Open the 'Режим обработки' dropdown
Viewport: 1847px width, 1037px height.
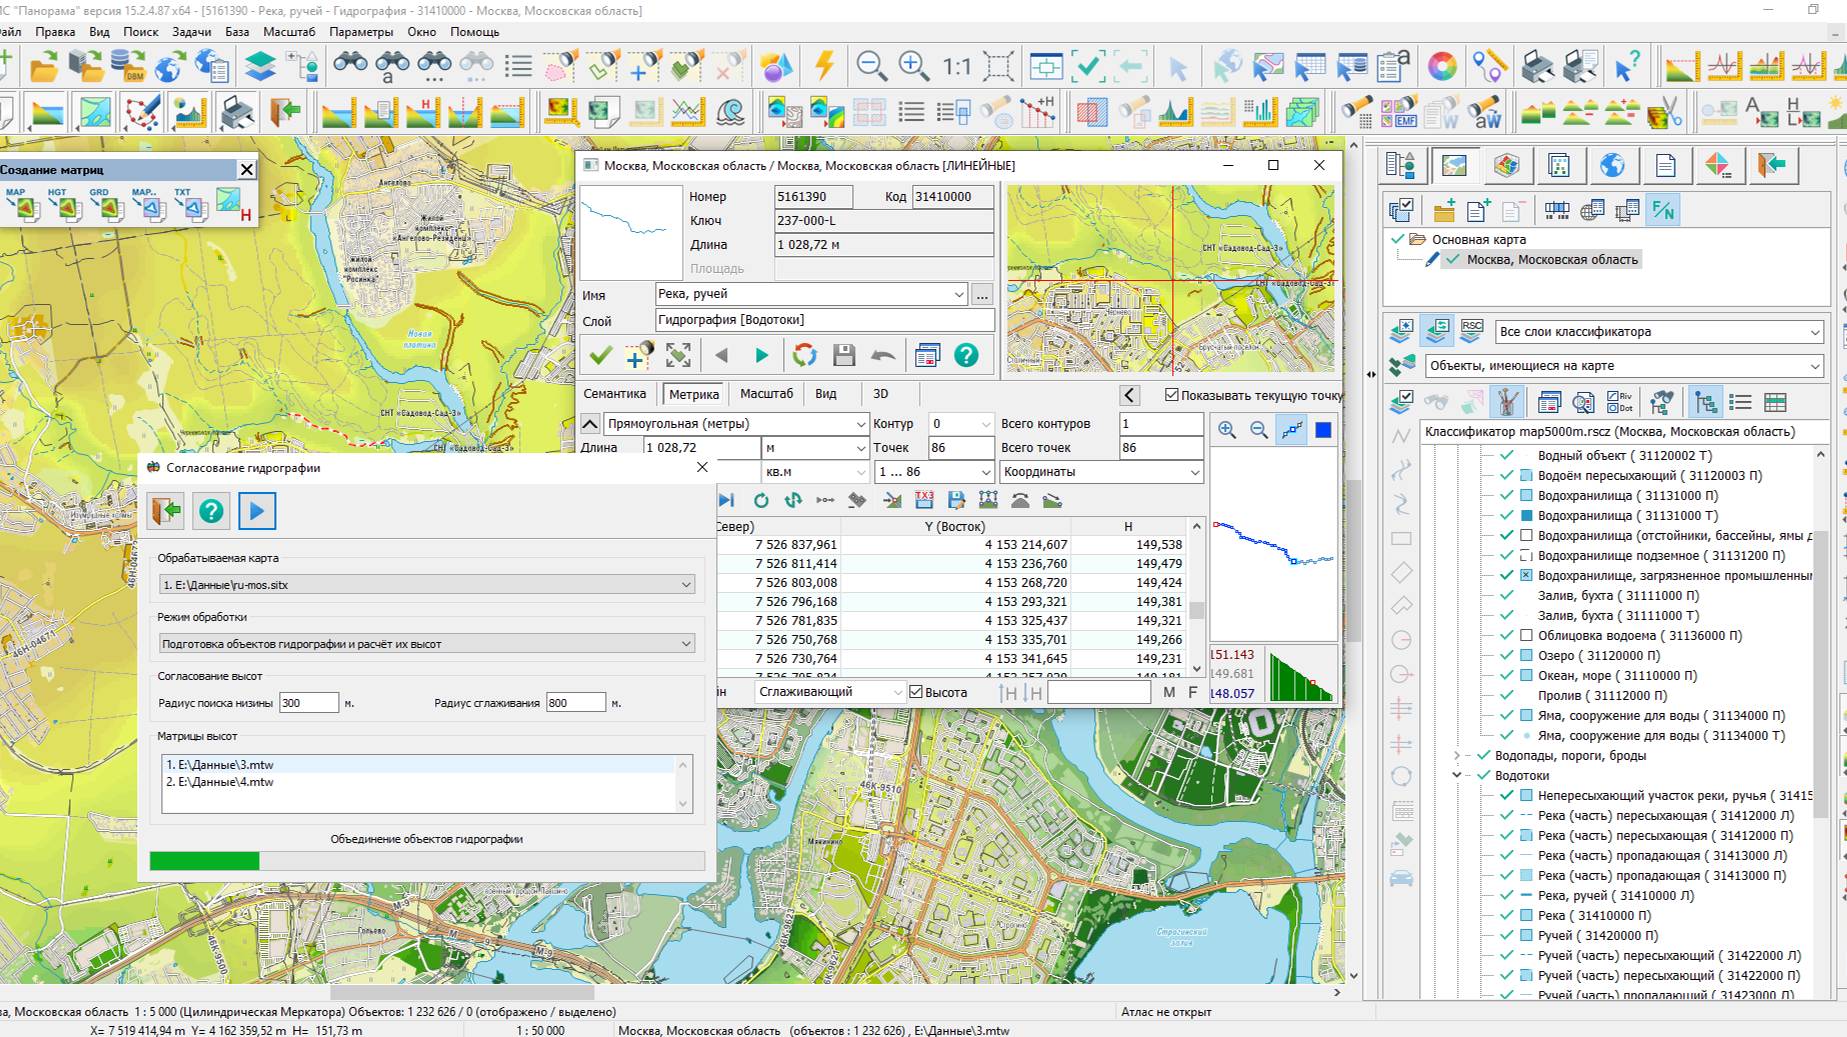[x=426, y=644]
